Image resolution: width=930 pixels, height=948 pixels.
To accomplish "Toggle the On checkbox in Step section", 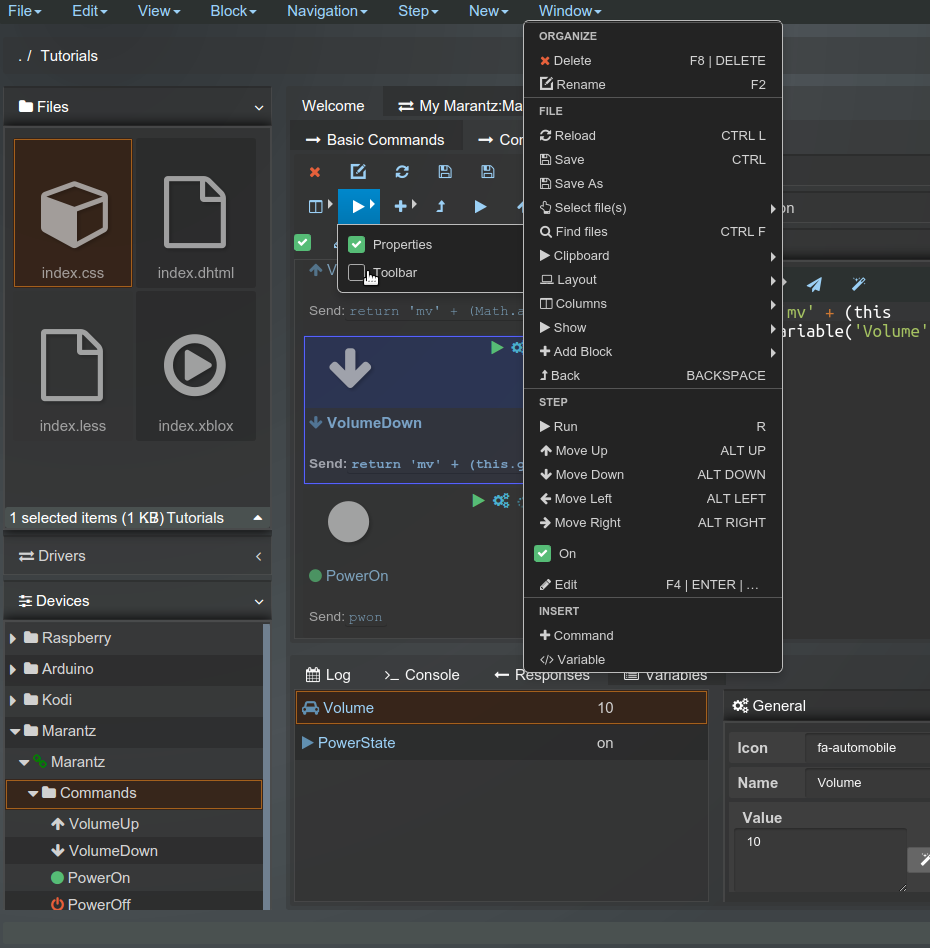I will 543,554.
